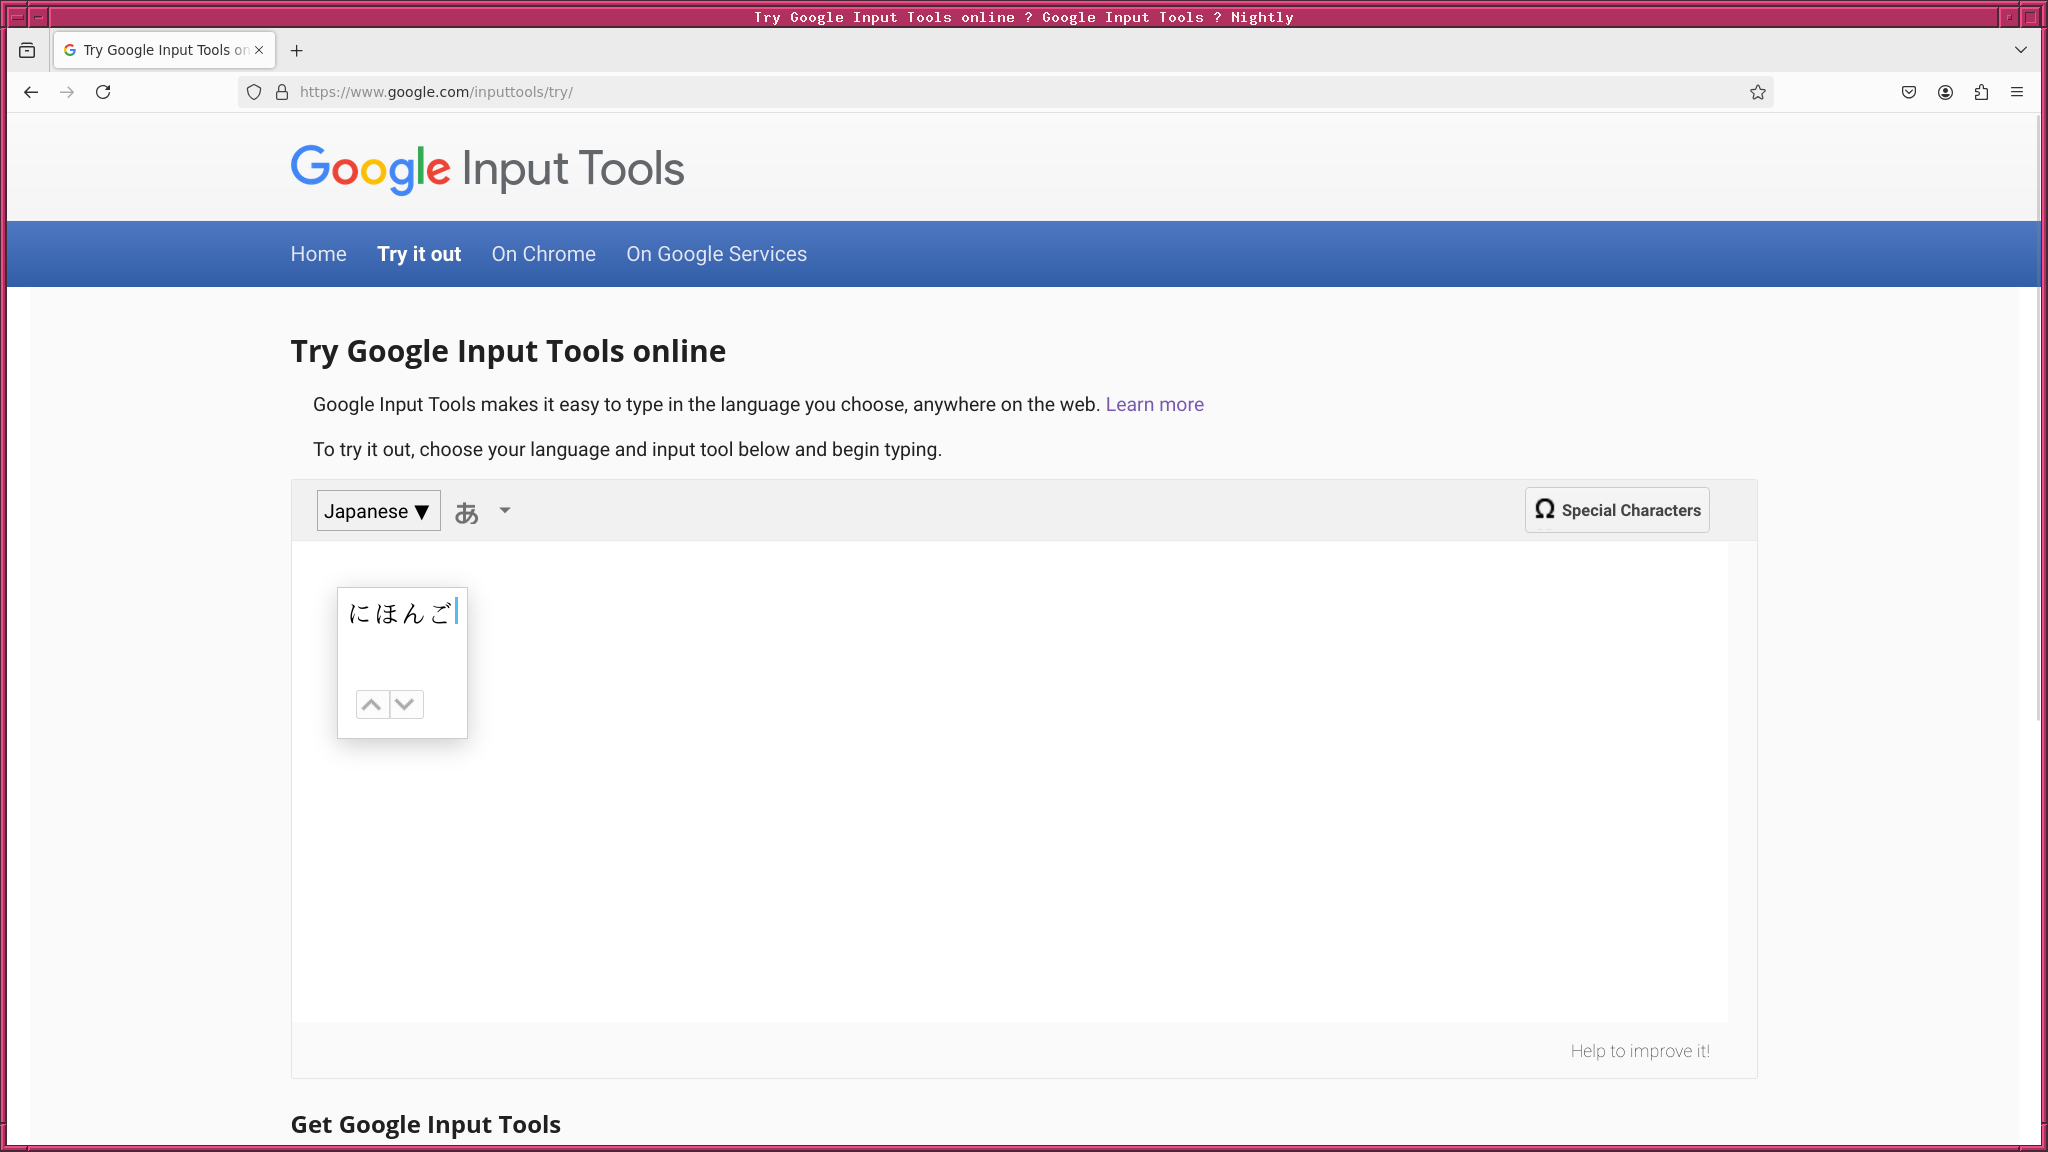Click the Firefox account icon
This screenshot has height=1152, width=2048.
tap(1945, 92)
